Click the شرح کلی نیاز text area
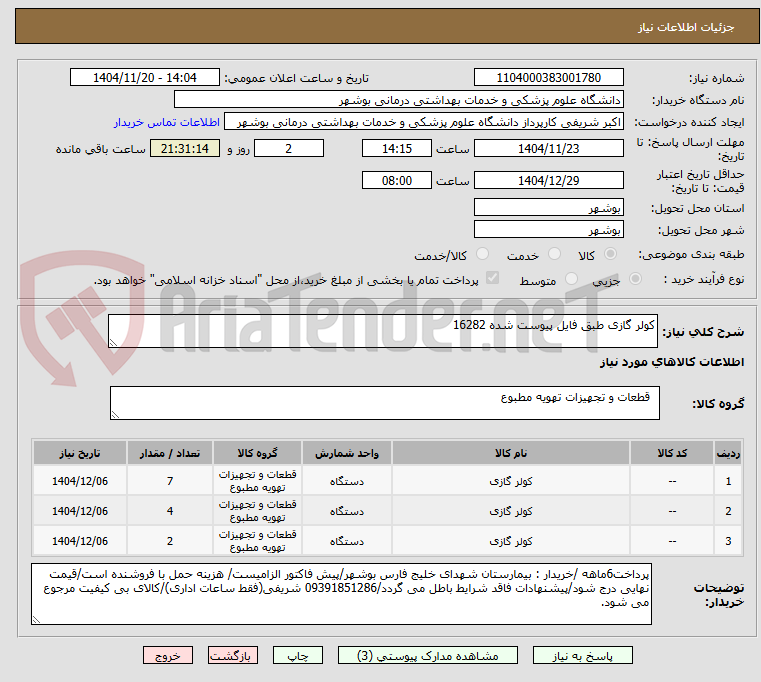Image resolution: width=761 pixels, height=682 pixels. coord(383,331)
